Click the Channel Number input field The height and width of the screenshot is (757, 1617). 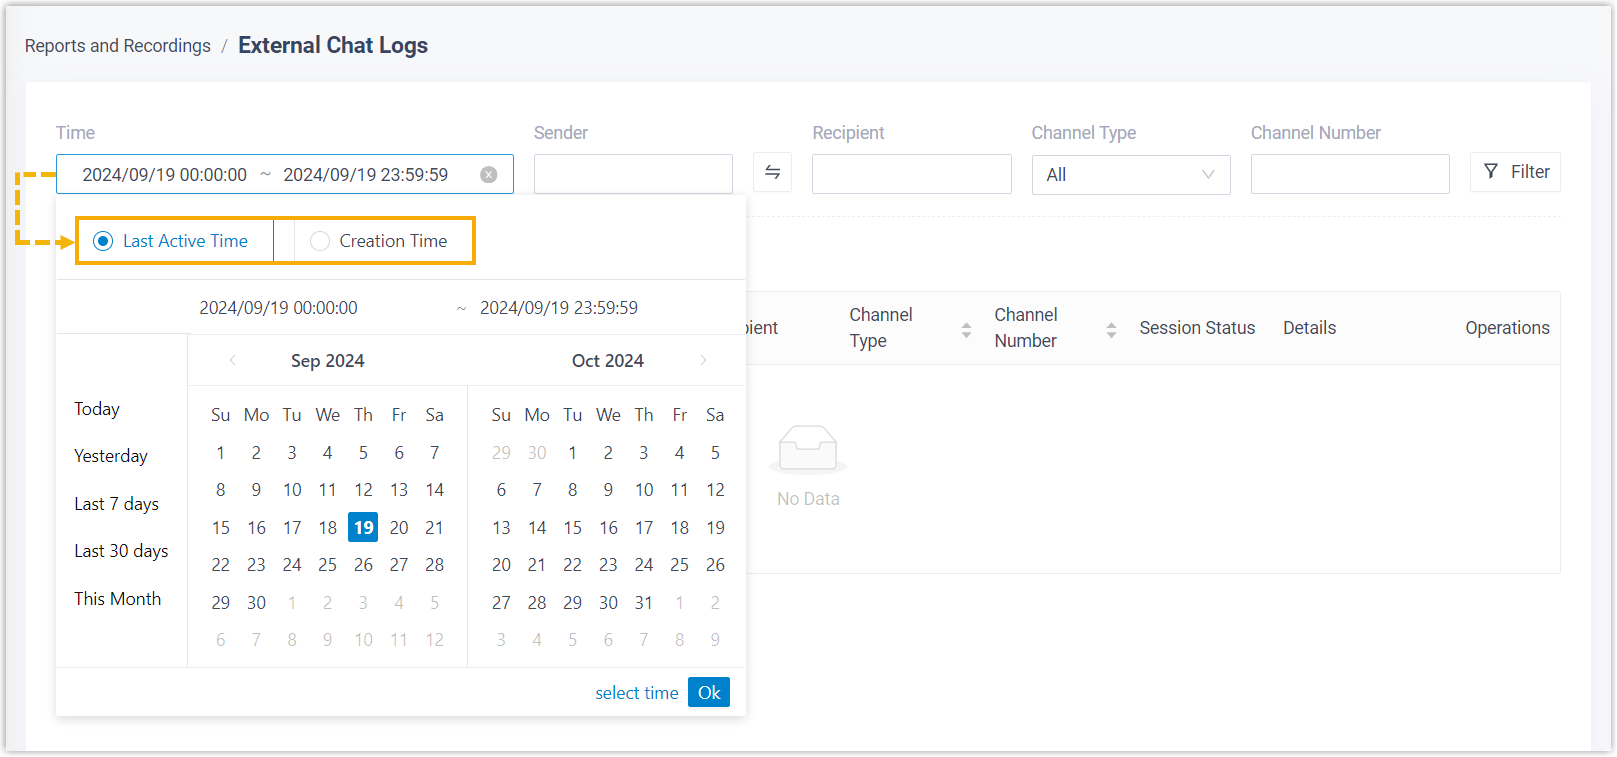click(1349, 175)
